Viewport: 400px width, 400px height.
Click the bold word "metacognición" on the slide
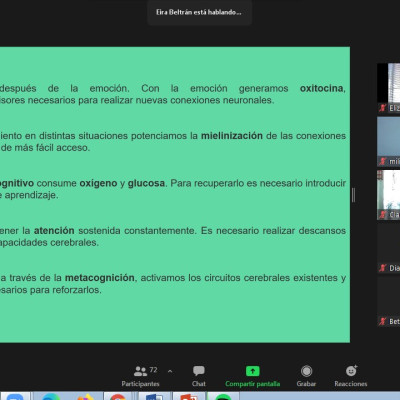[100, 278]
